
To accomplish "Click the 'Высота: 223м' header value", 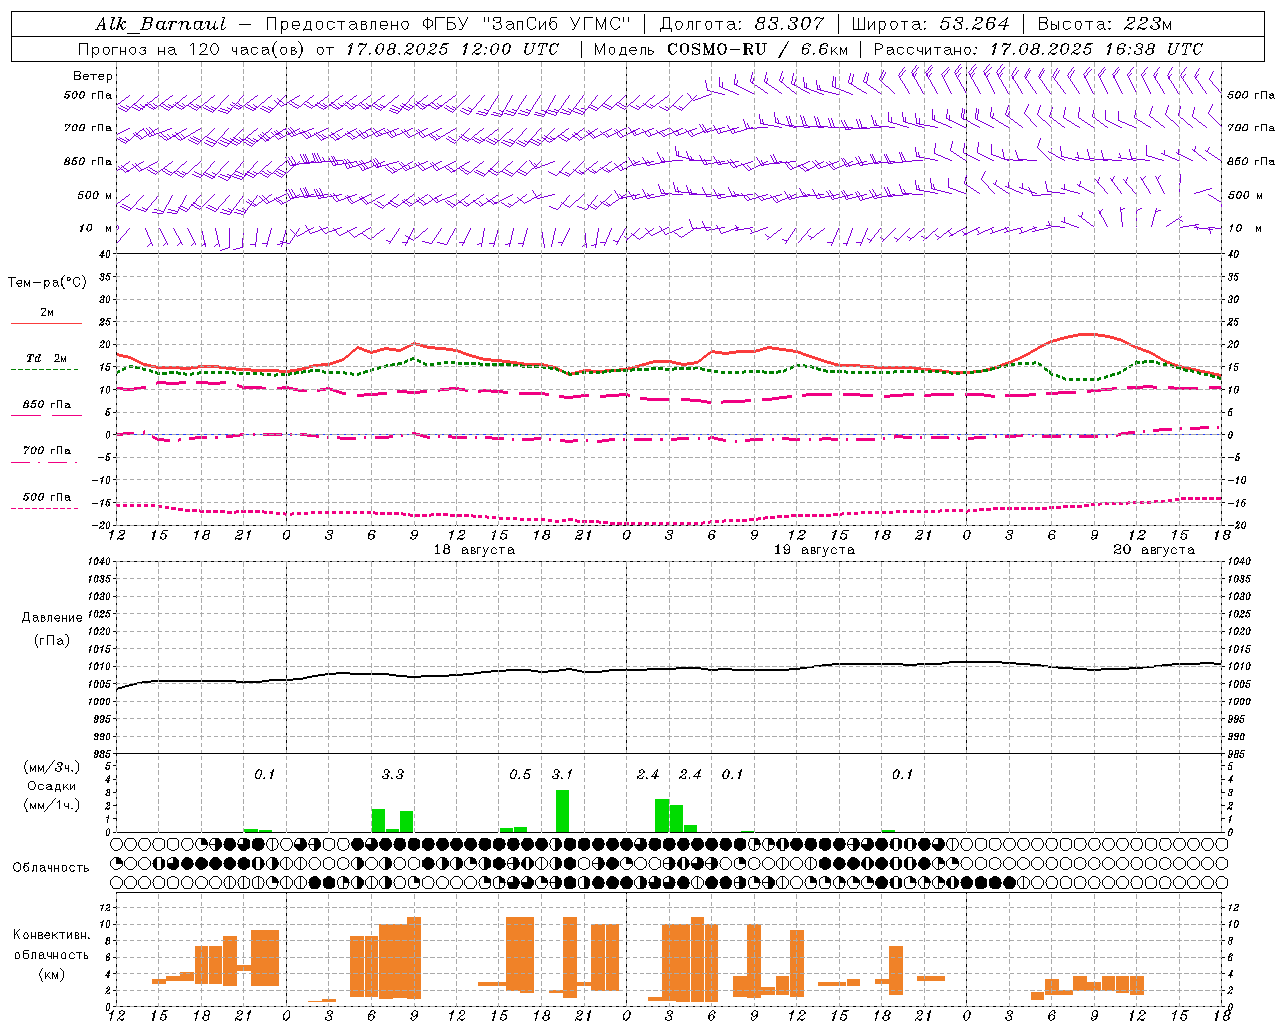I will pyautogui.click(x=1105, y=24).
